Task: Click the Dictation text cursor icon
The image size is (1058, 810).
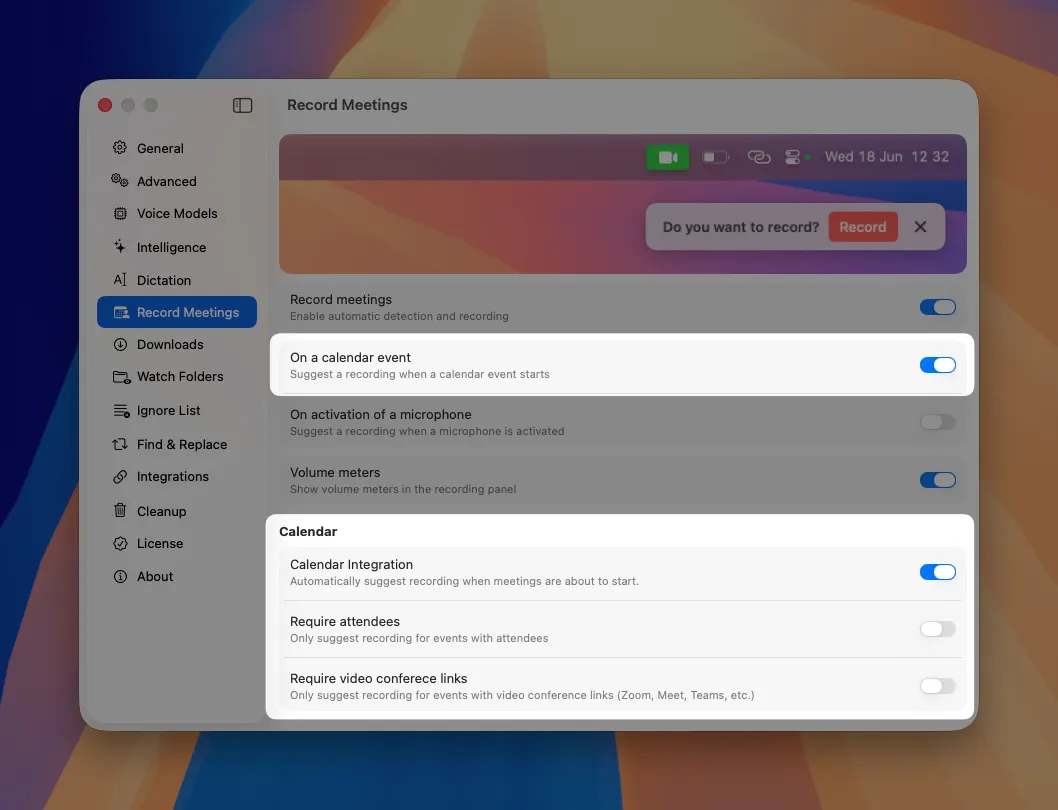Action: [120, 279]
